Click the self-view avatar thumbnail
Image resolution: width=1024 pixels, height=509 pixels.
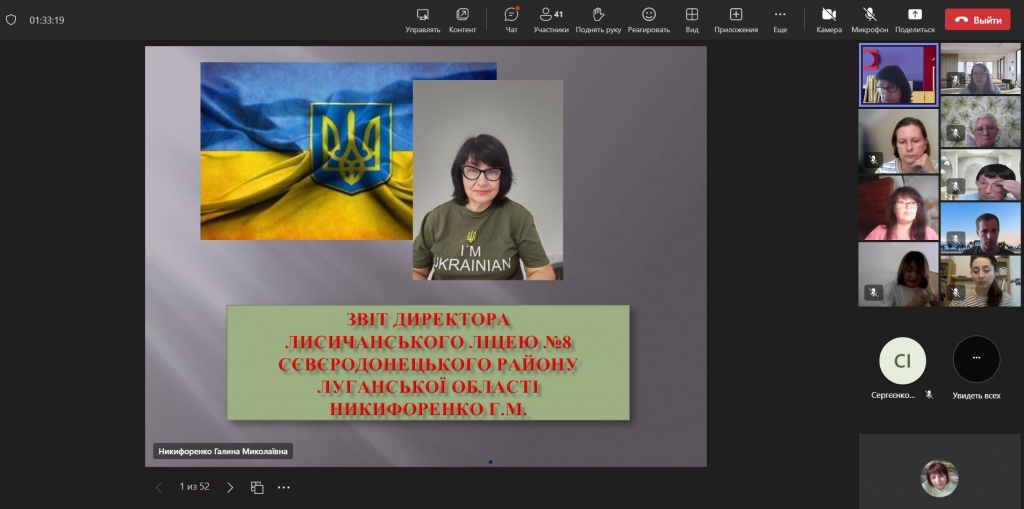pyautogui.click(x=939, y=478)
